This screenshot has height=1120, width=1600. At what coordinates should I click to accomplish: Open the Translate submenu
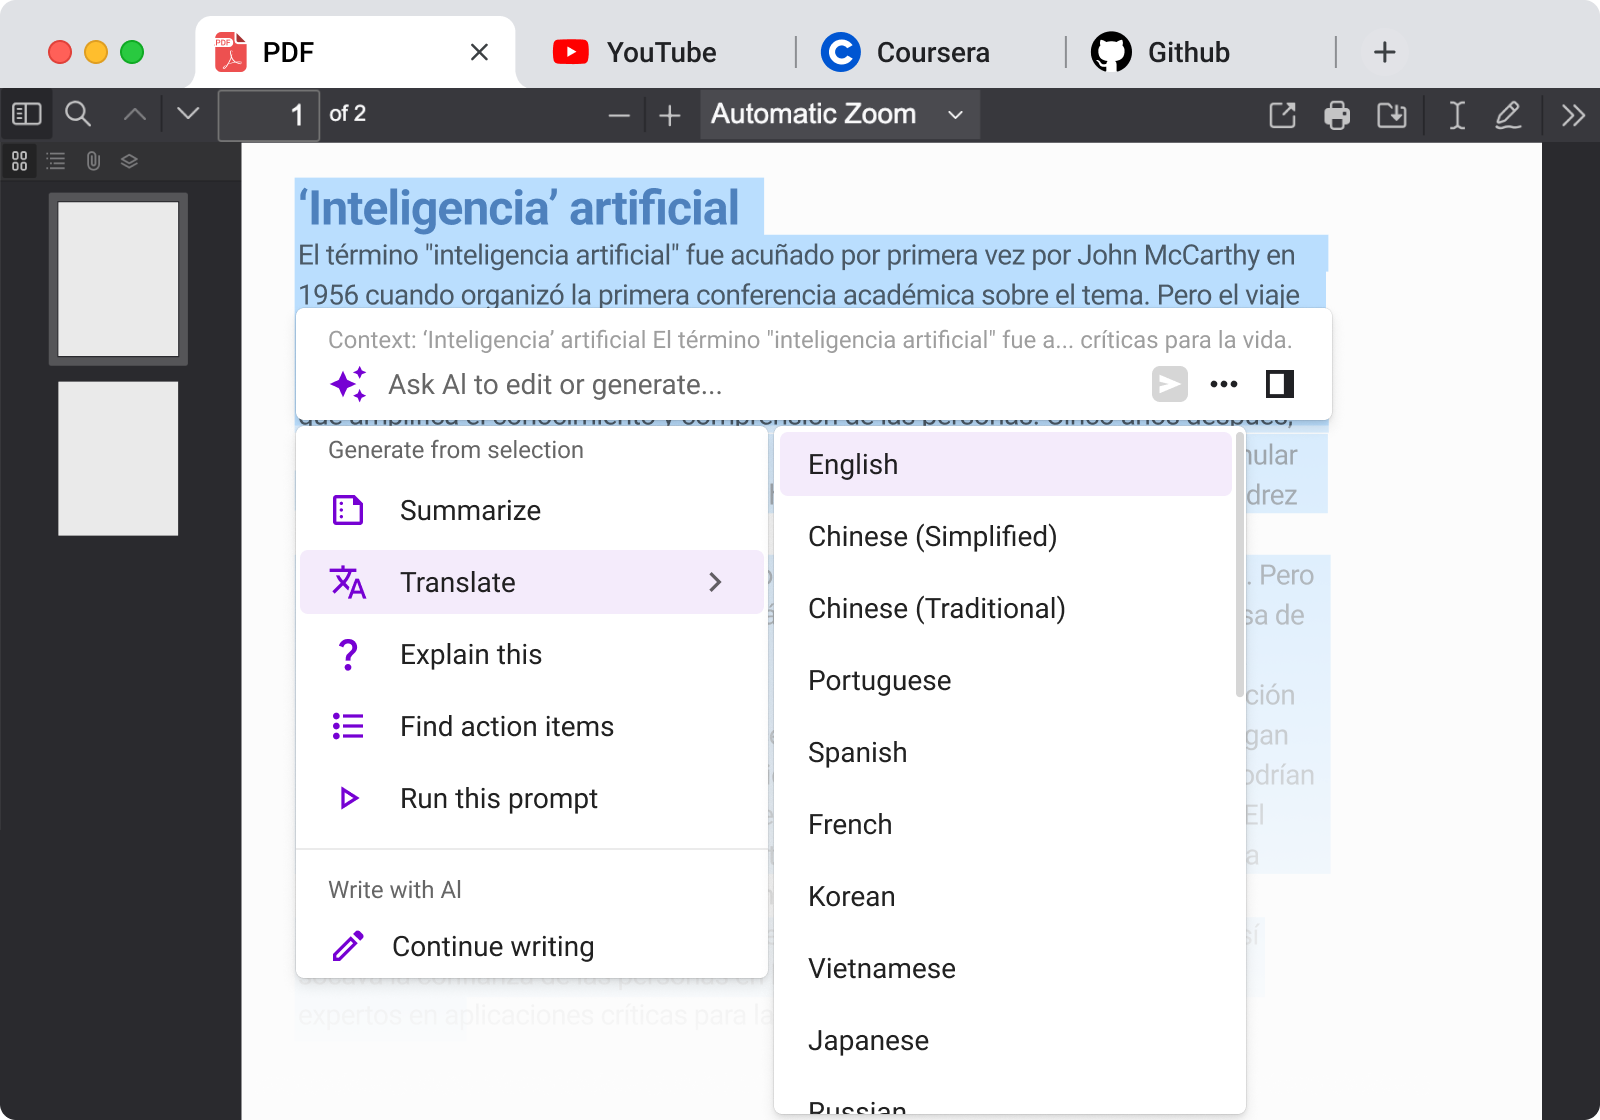coord(532,582)
